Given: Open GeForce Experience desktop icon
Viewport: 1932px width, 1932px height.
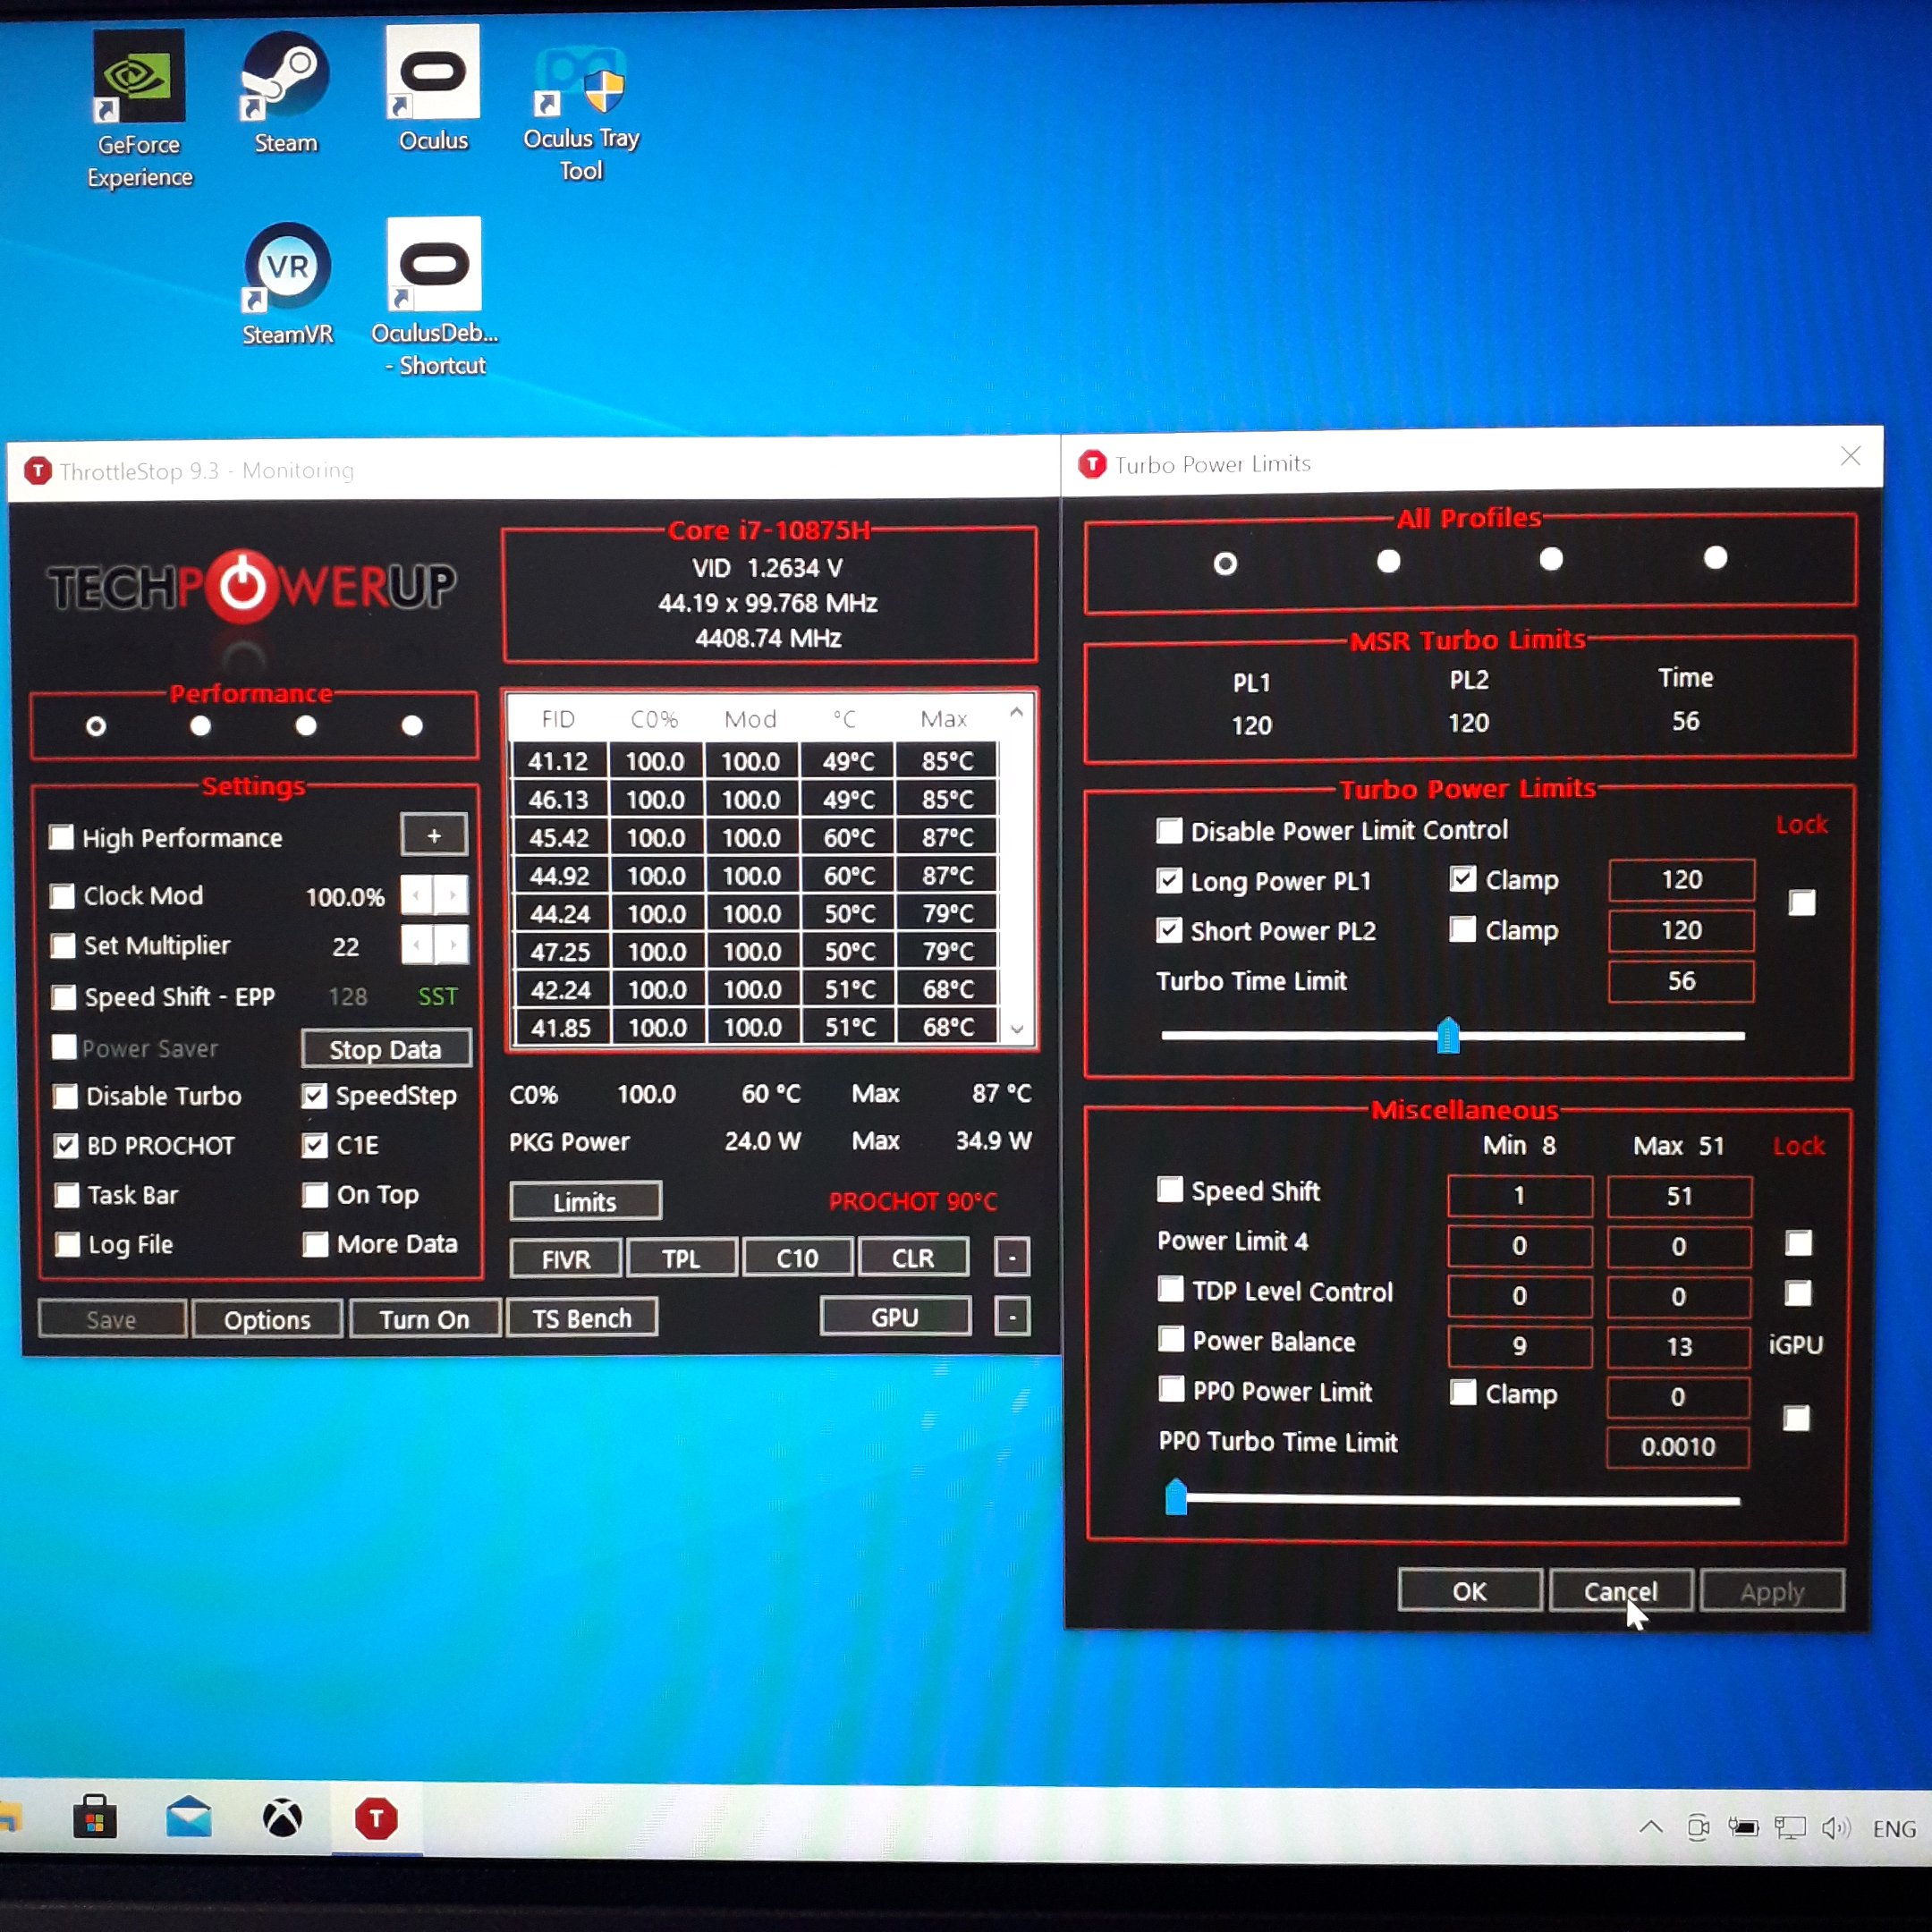Looking at the screenshot, I should click(139, 108).
